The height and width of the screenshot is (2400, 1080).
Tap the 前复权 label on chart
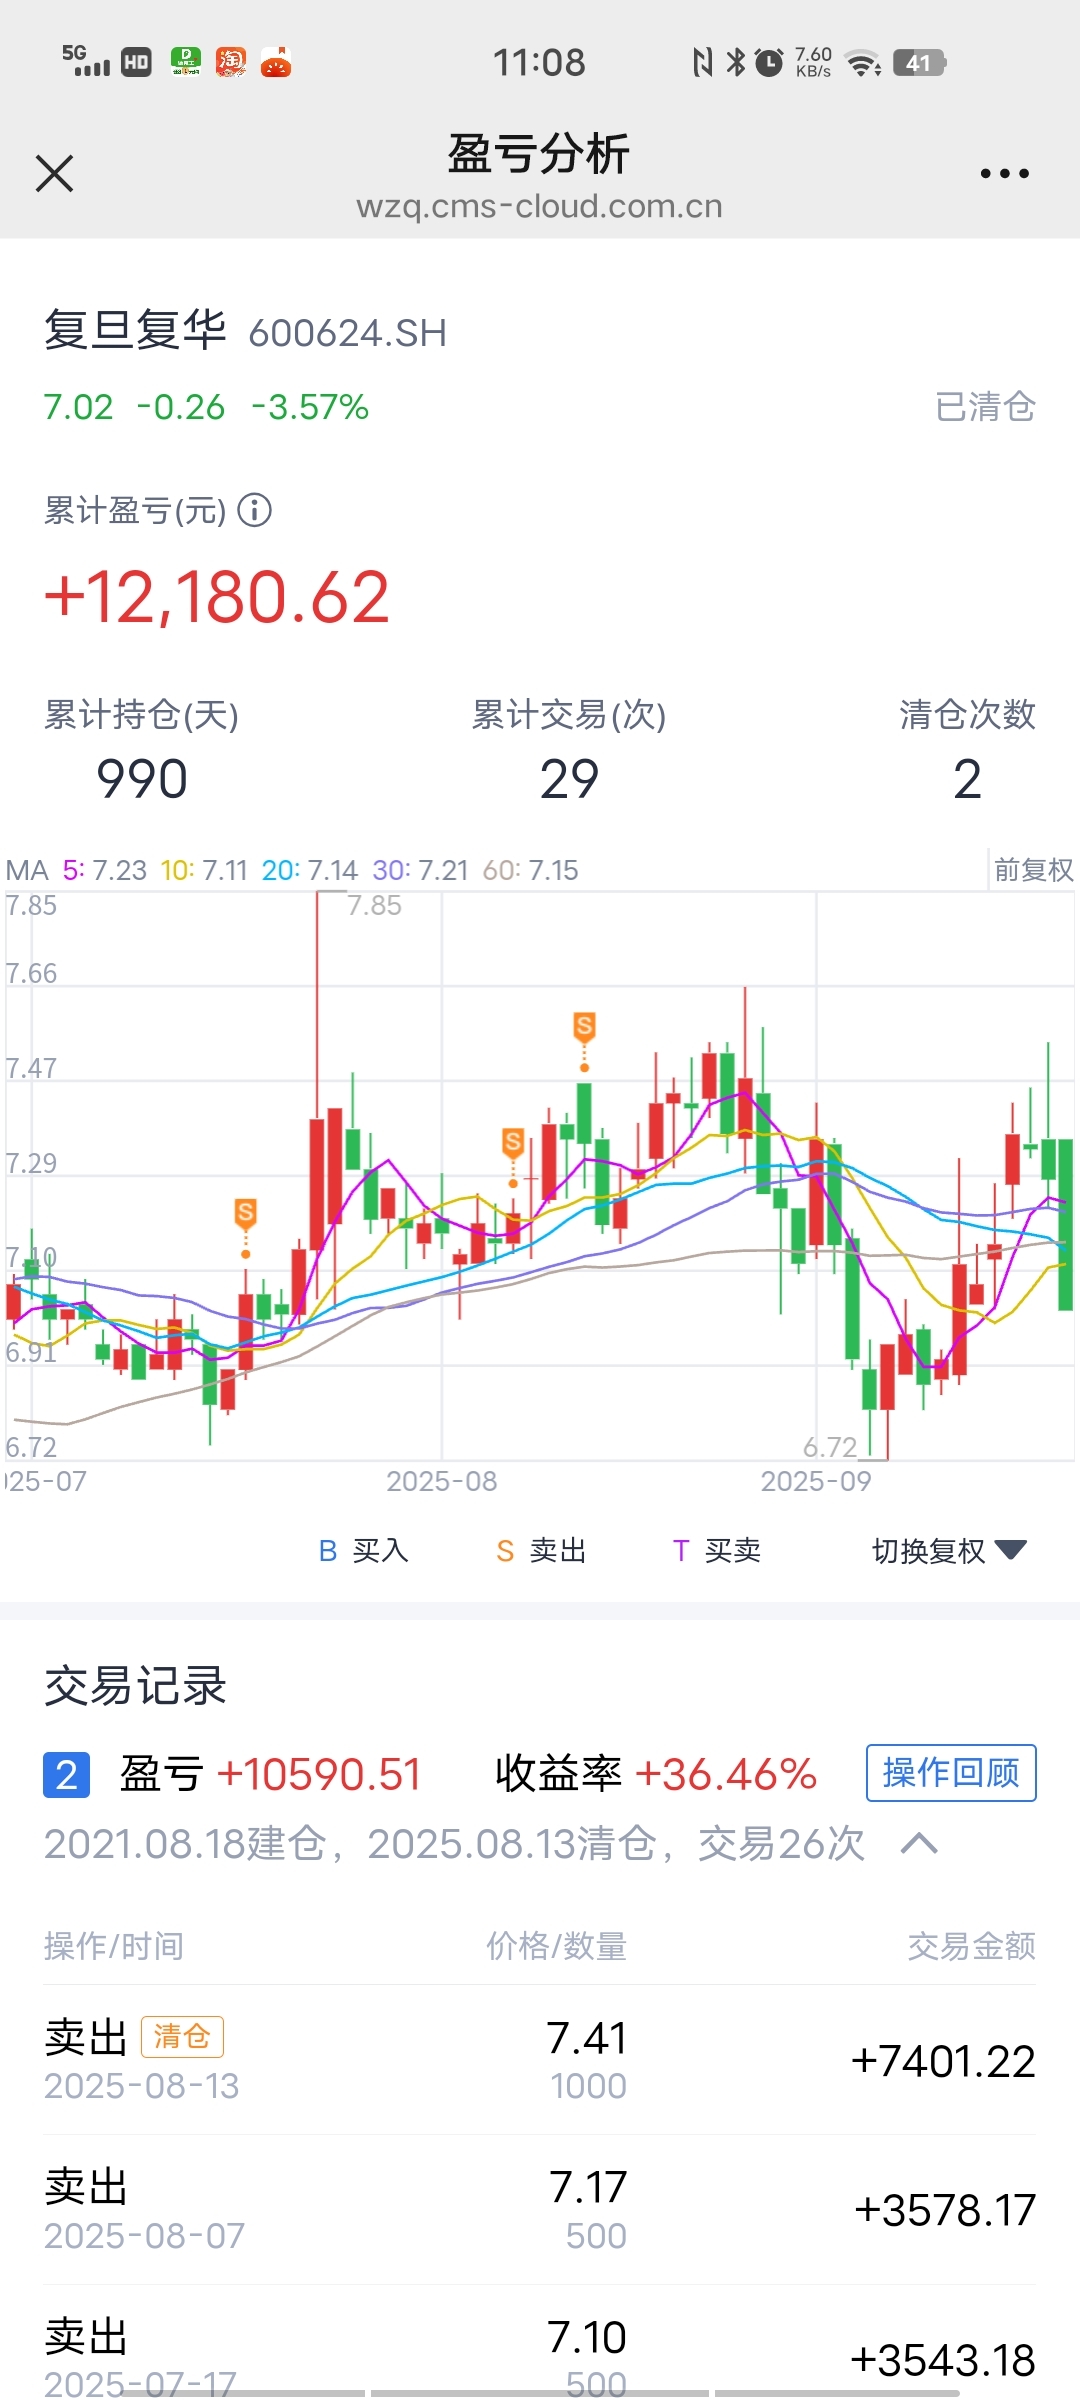1033,870
